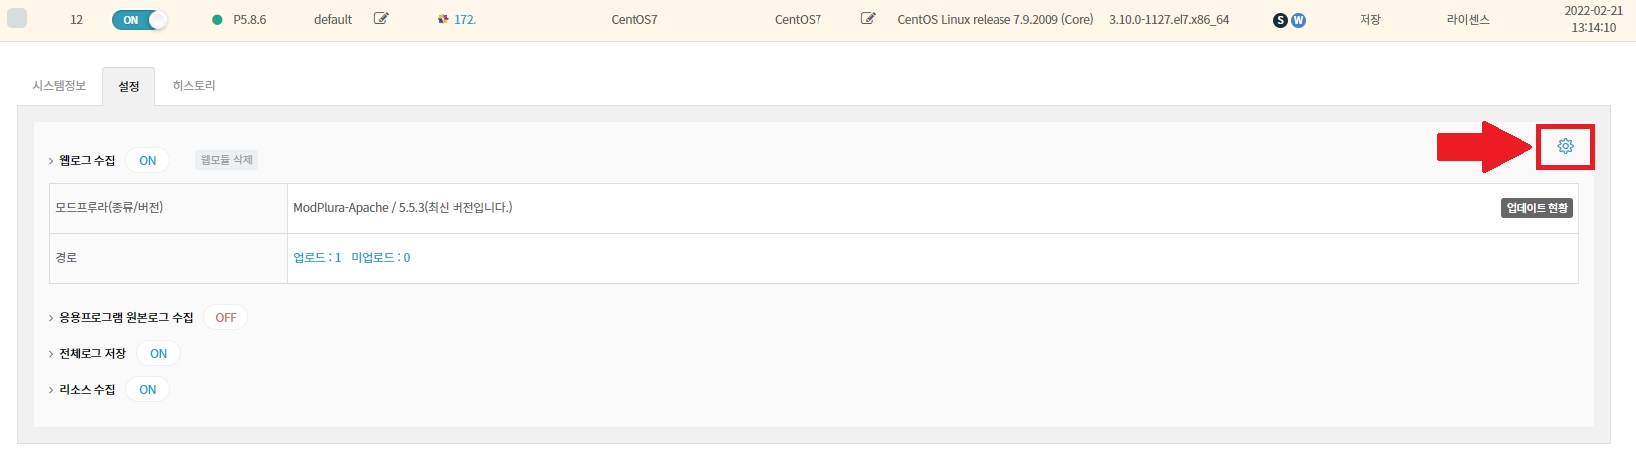Image resolution: width=1636 pixels, height=449 pixels.
Task: Open the settings gear icon
Action: [x=1565, y=146]
